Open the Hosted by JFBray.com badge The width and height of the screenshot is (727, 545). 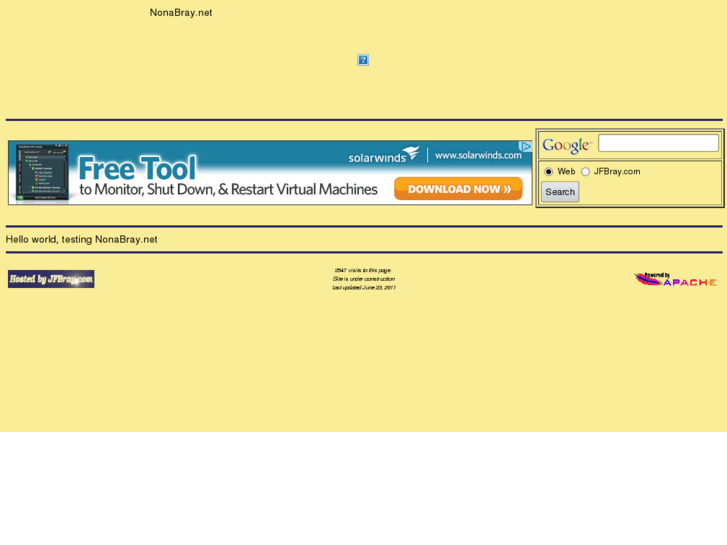coord(51,279)
